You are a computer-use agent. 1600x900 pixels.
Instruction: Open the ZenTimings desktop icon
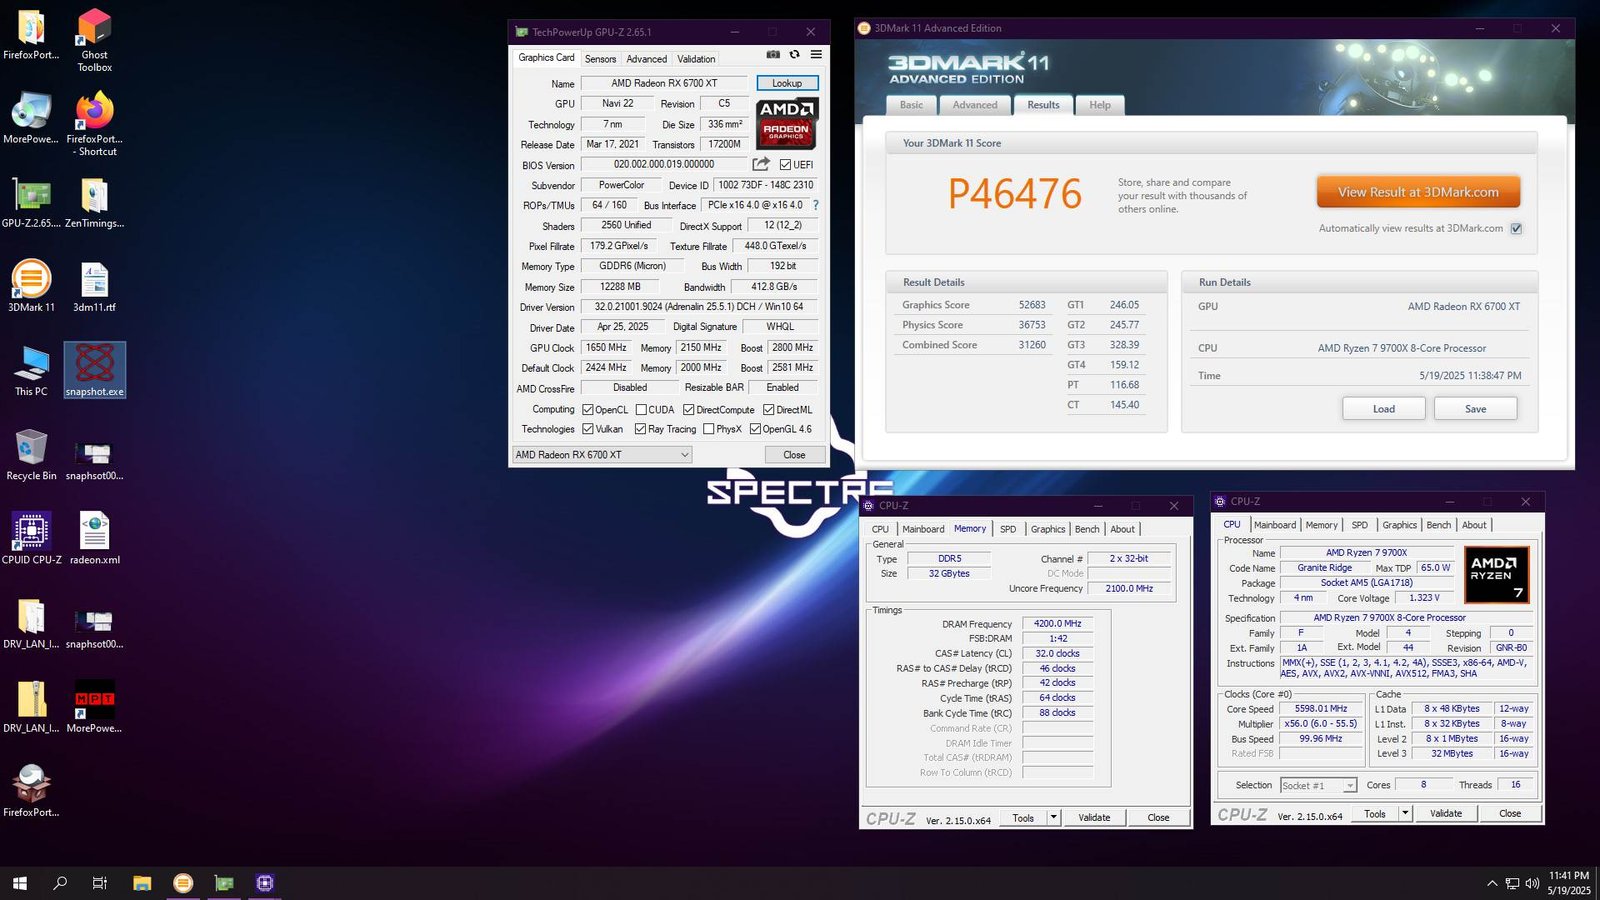(x=94, y=202)
